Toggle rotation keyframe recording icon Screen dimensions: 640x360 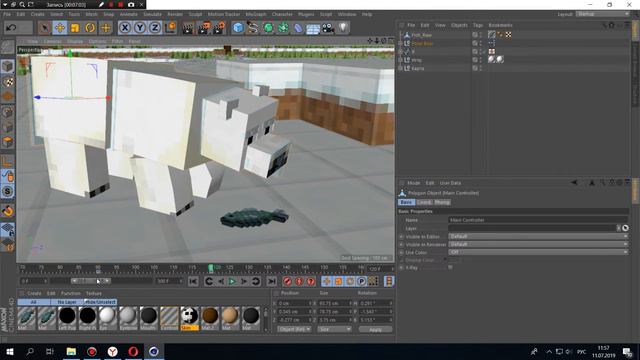click(x=350, y=281)
